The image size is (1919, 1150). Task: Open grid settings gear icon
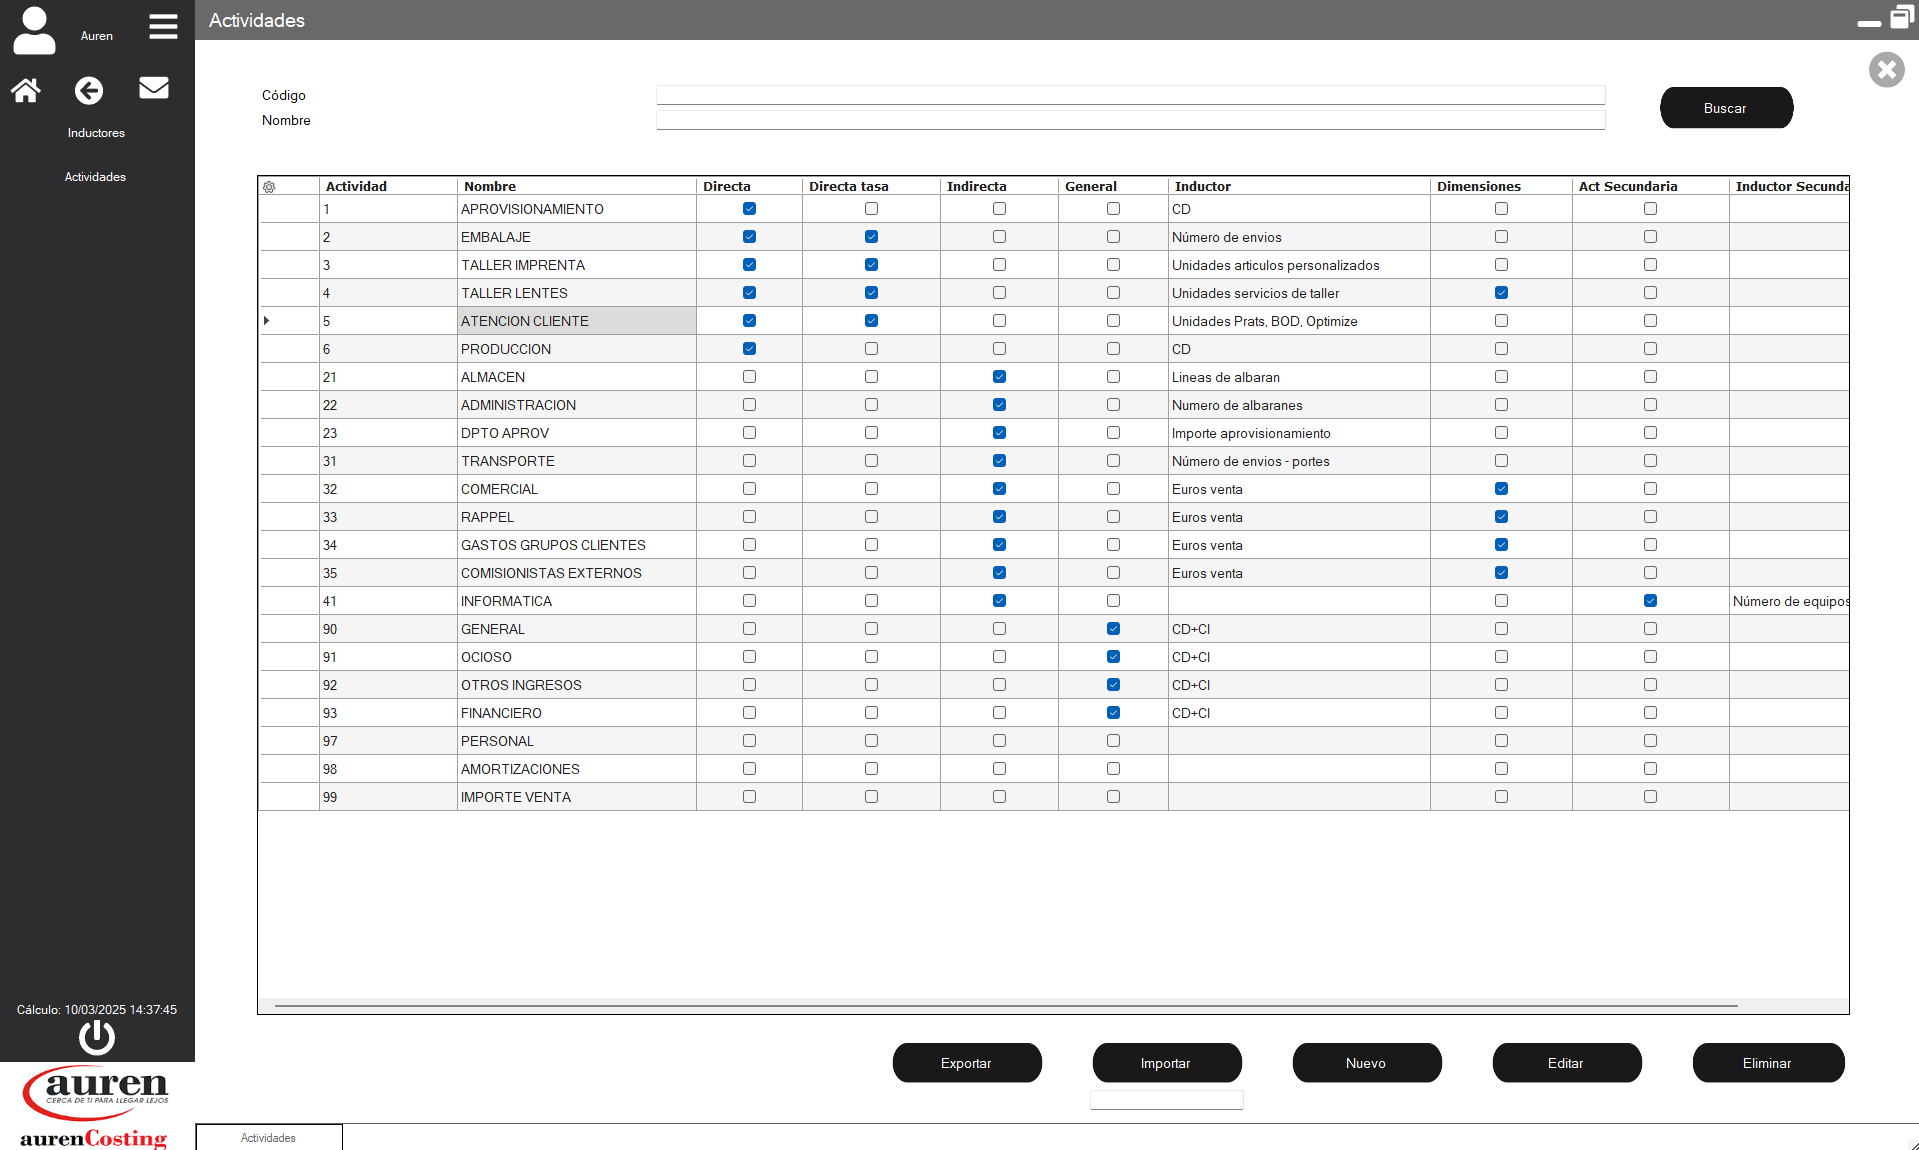[269, 187]
